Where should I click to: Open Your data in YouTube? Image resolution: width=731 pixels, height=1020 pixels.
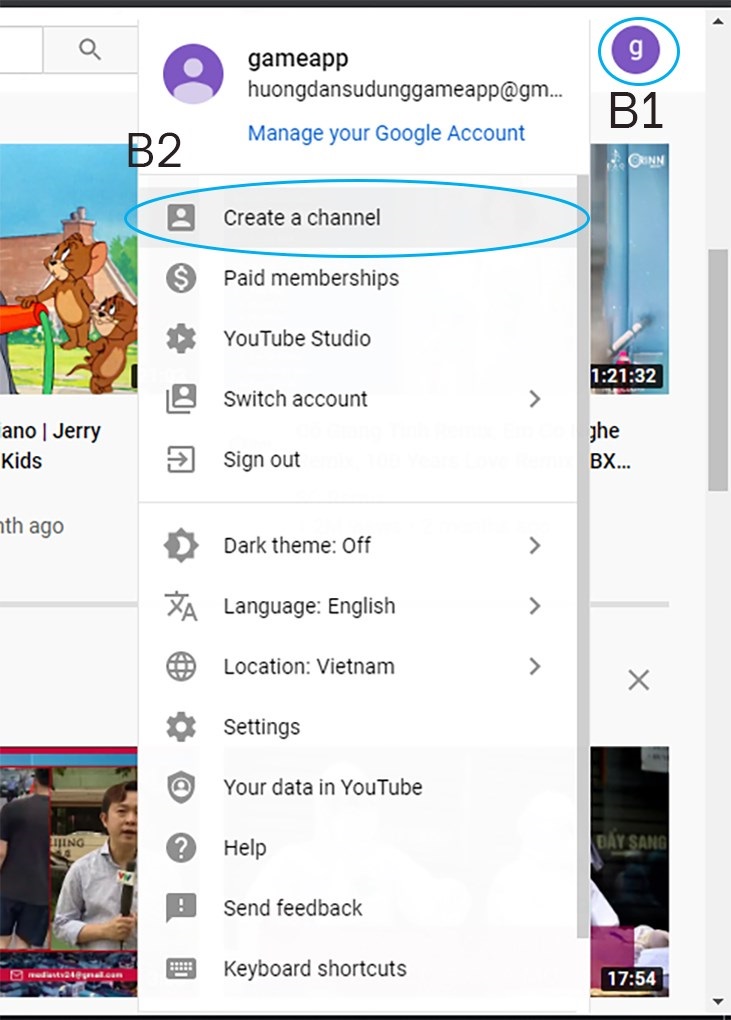tap(358, 787)
